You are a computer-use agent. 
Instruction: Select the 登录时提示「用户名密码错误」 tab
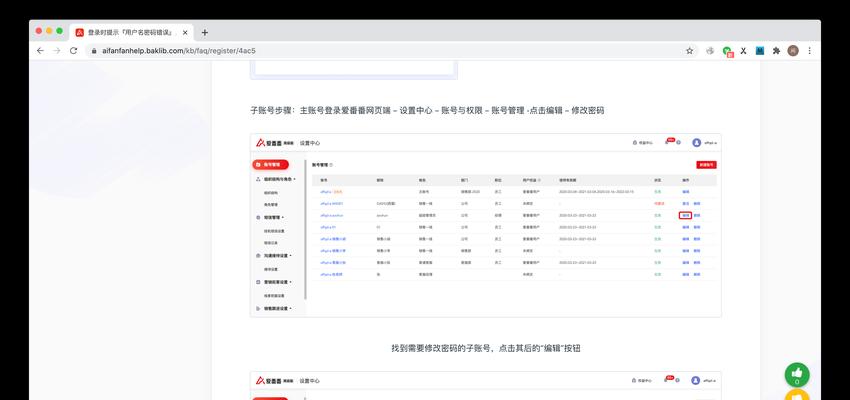(x=132, y=33)
